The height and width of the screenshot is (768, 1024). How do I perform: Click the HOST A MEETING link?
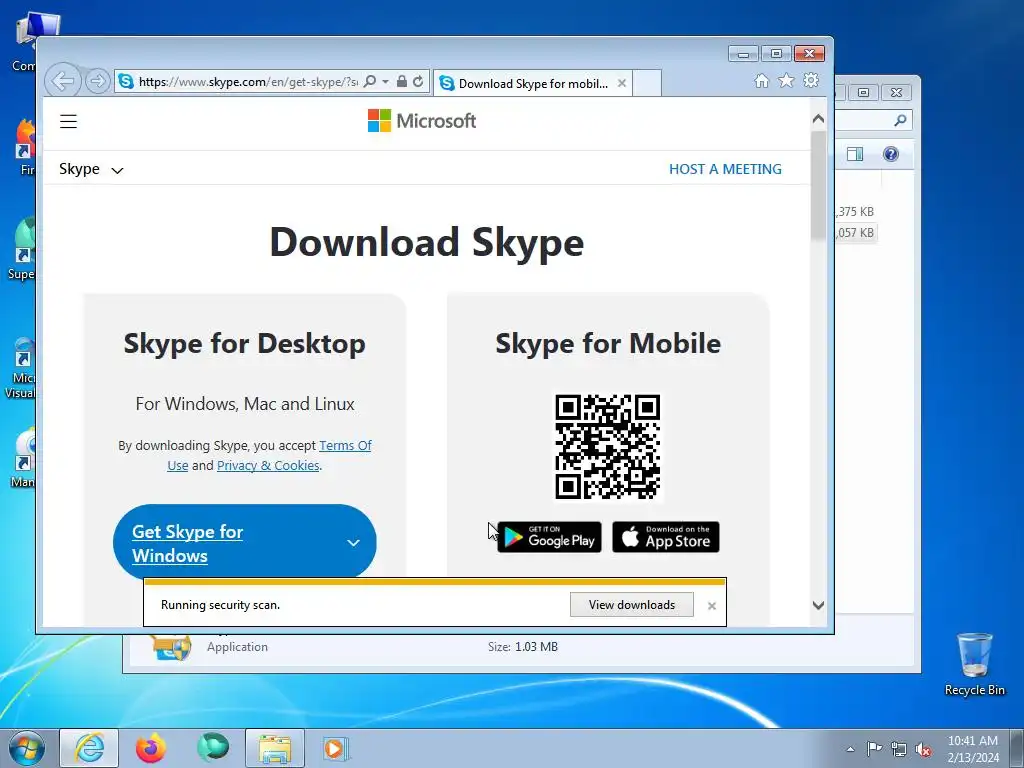pyautogui.click(x=725, y=169)
